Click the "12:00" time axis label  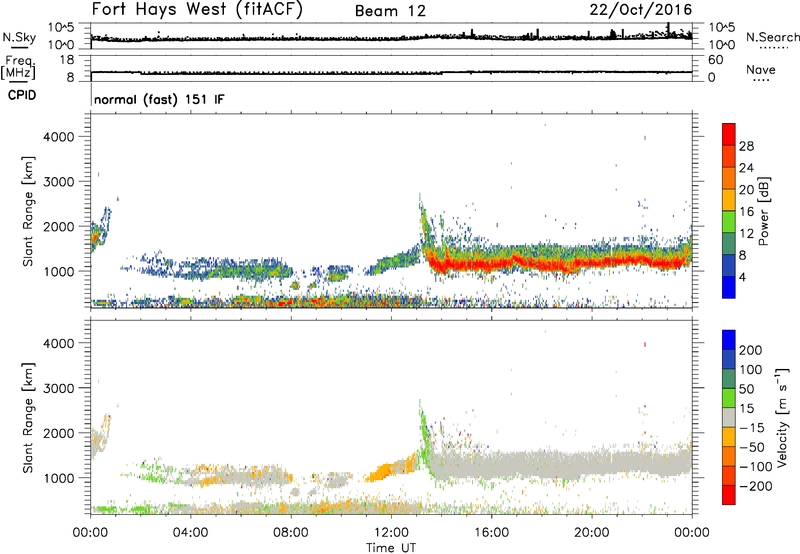391,533
